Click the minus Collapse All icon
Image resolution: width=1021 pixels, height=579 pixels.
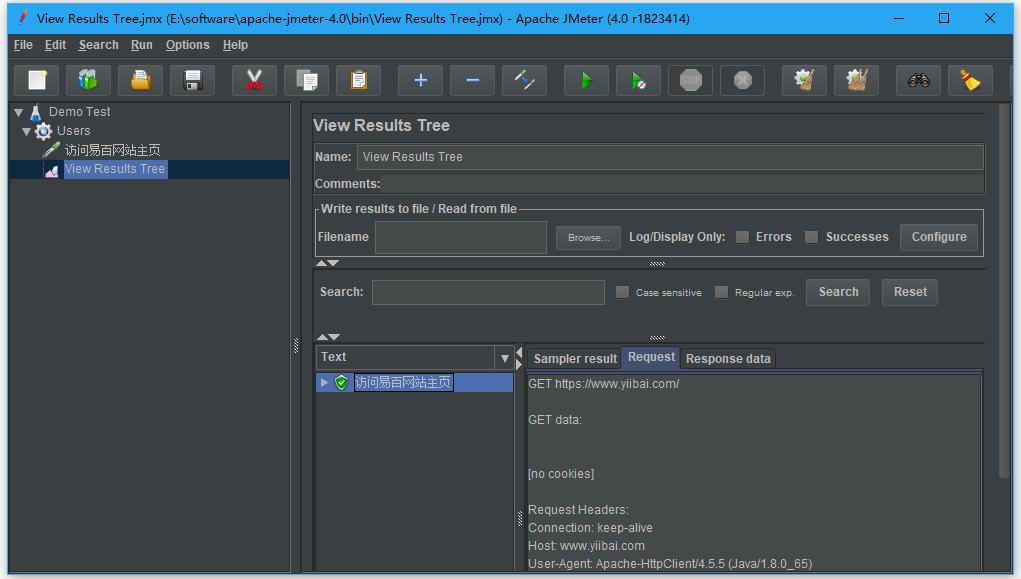click(472, 81)
